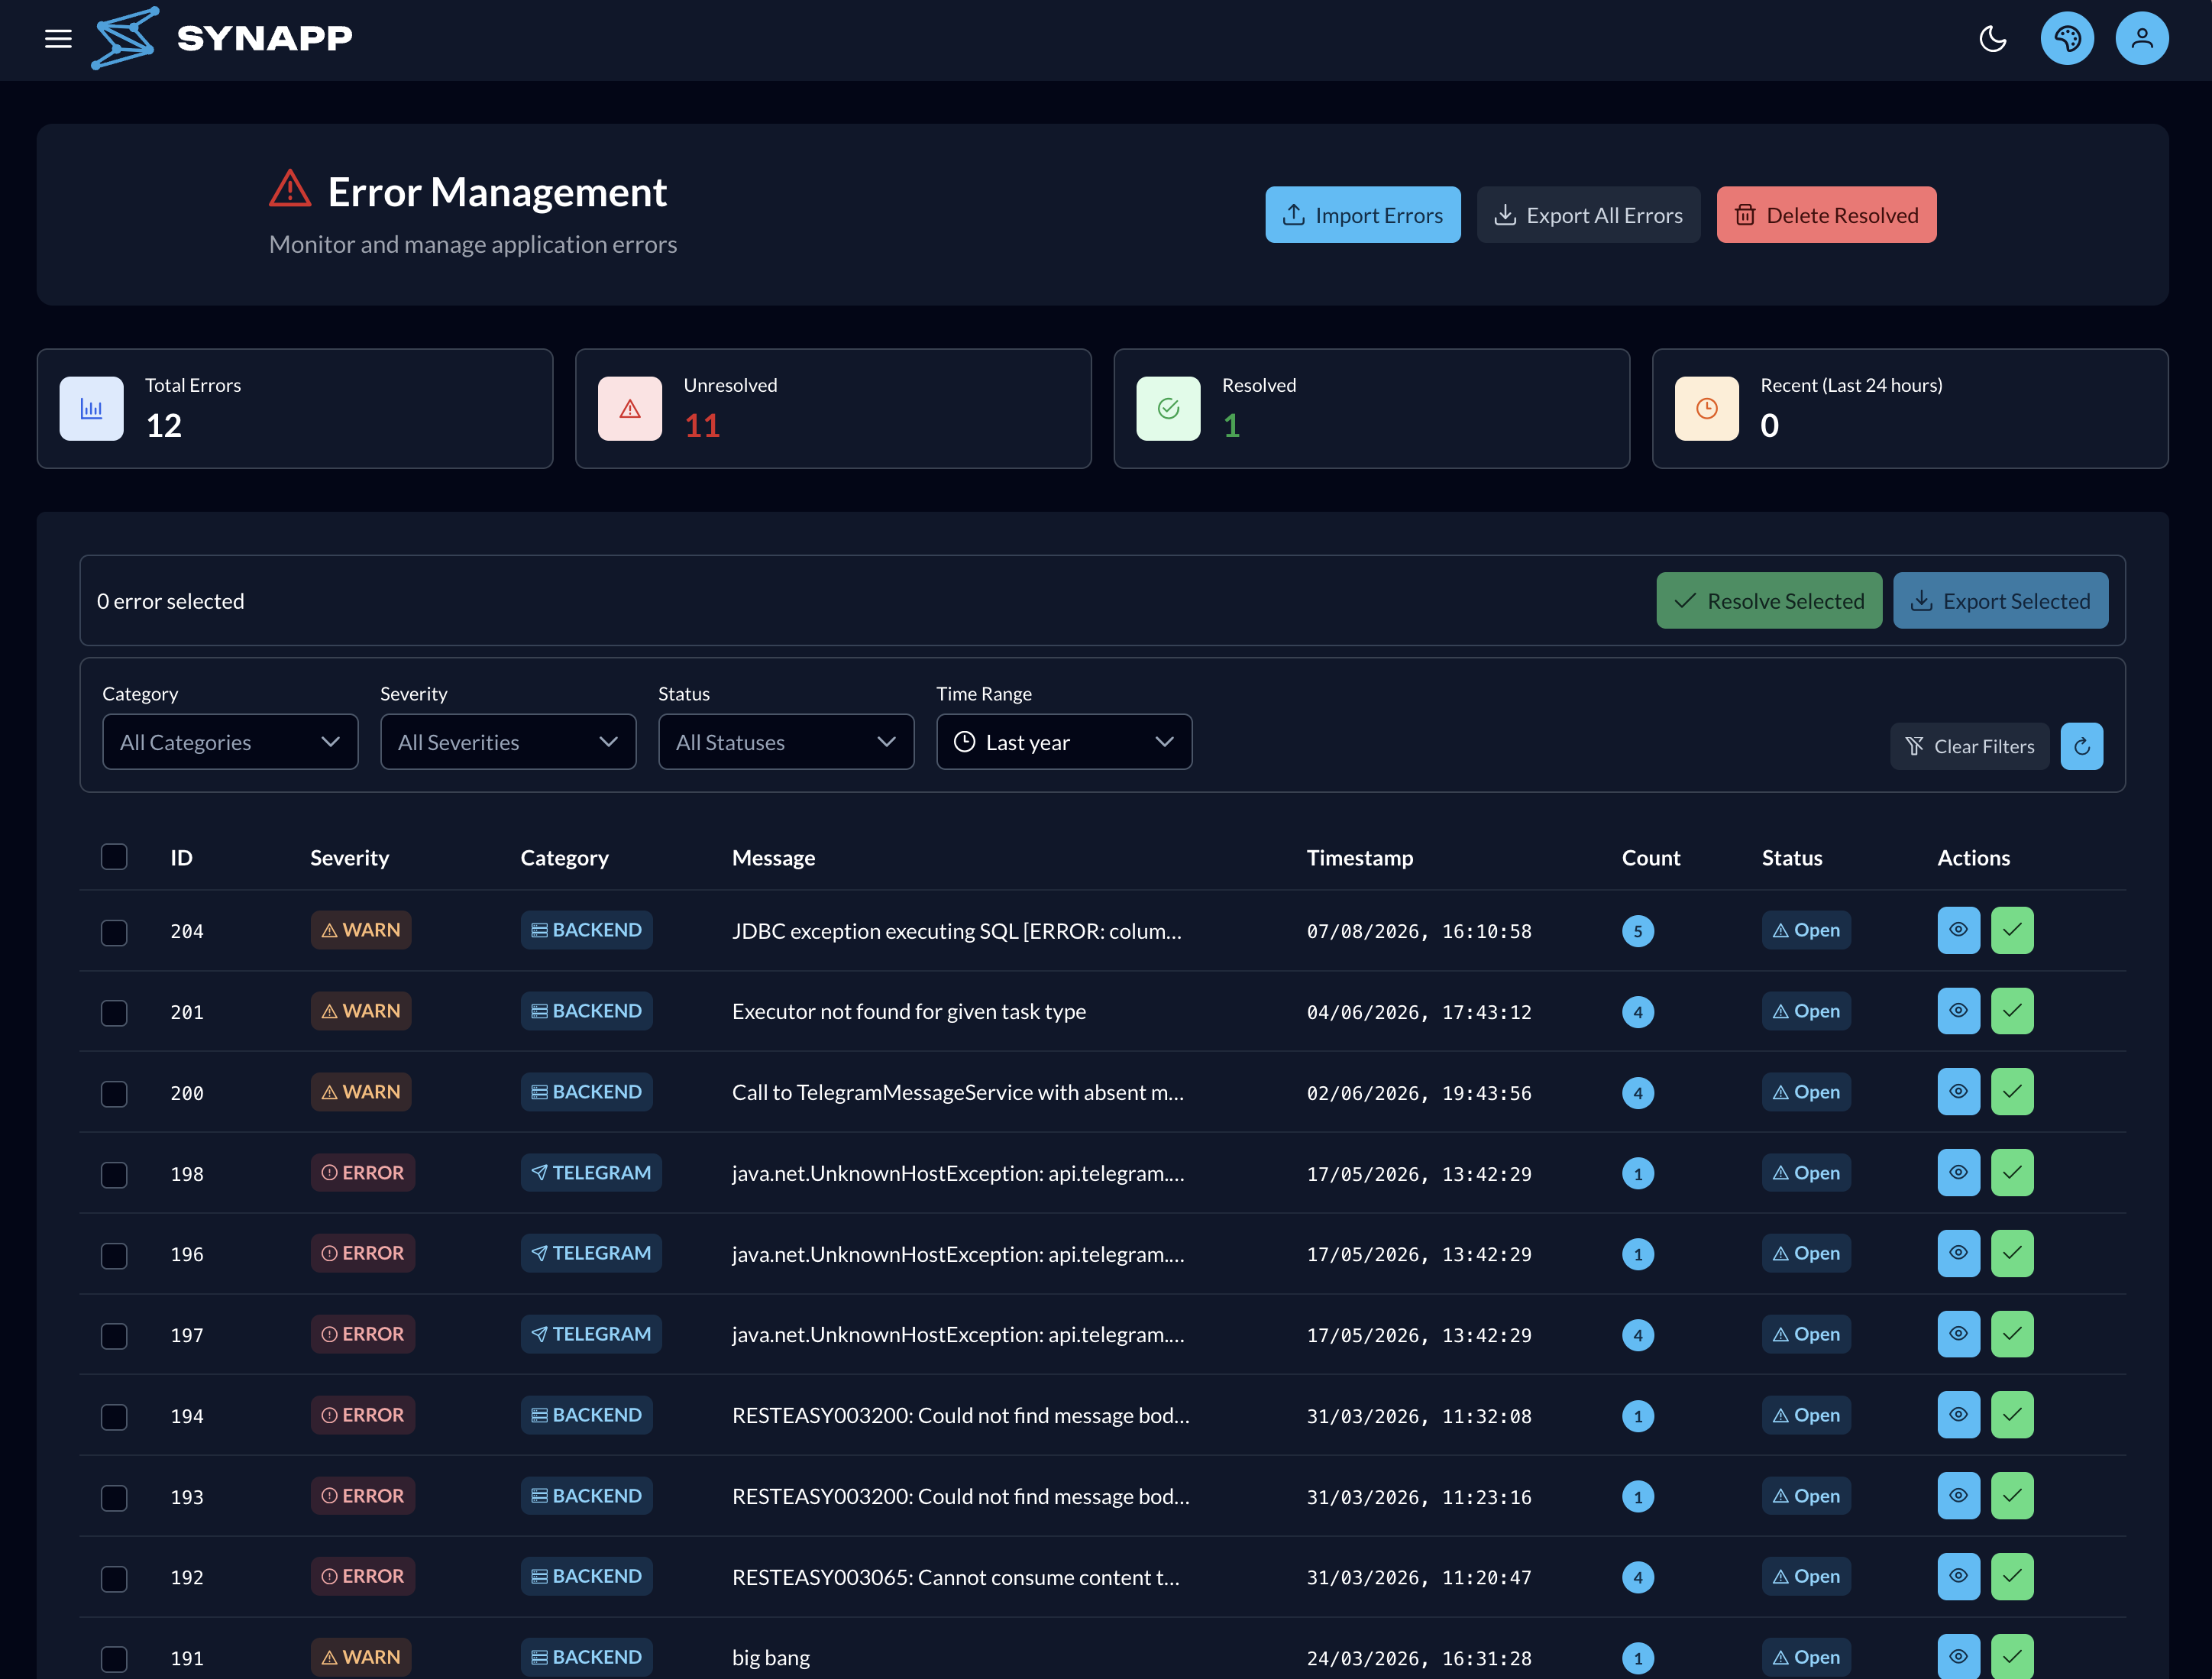The width and height of the screenshot is (2212, 1679).
Task: Tick the checkbox for error 197
Action: click(114, 1336)
